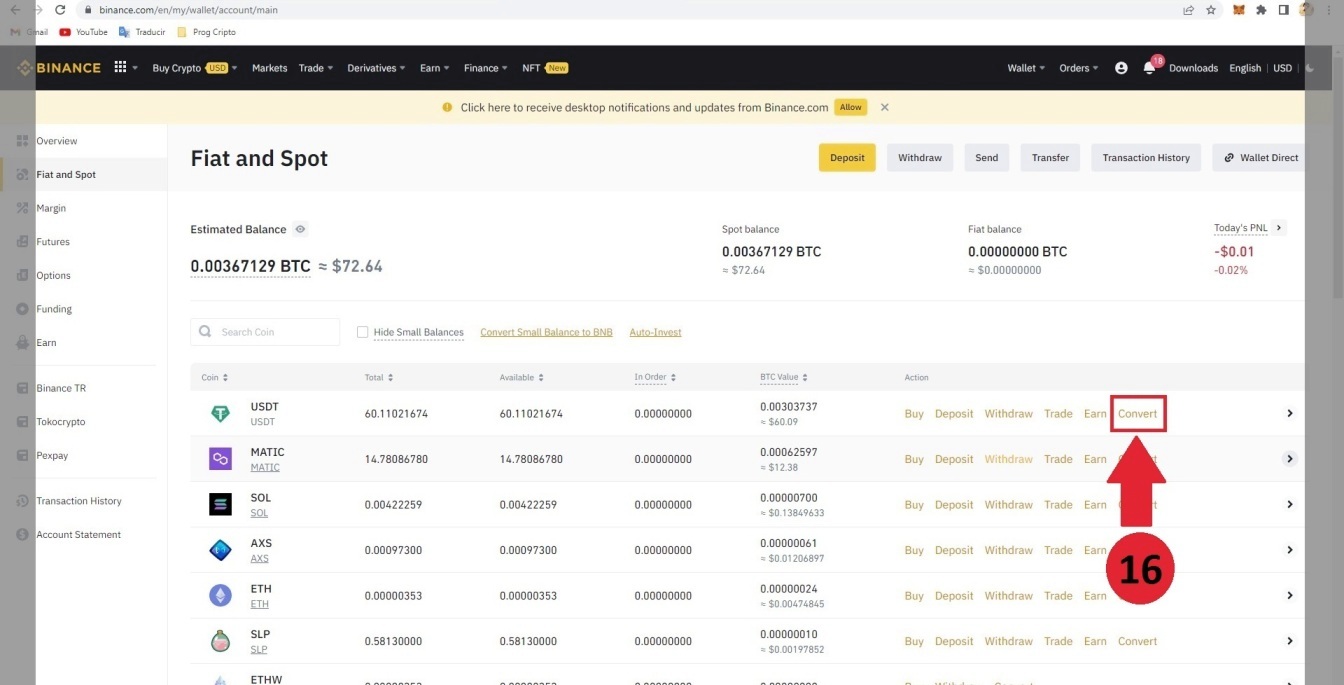
Task: Click the yellow Deposit button
Action: [x=847, y=158]
